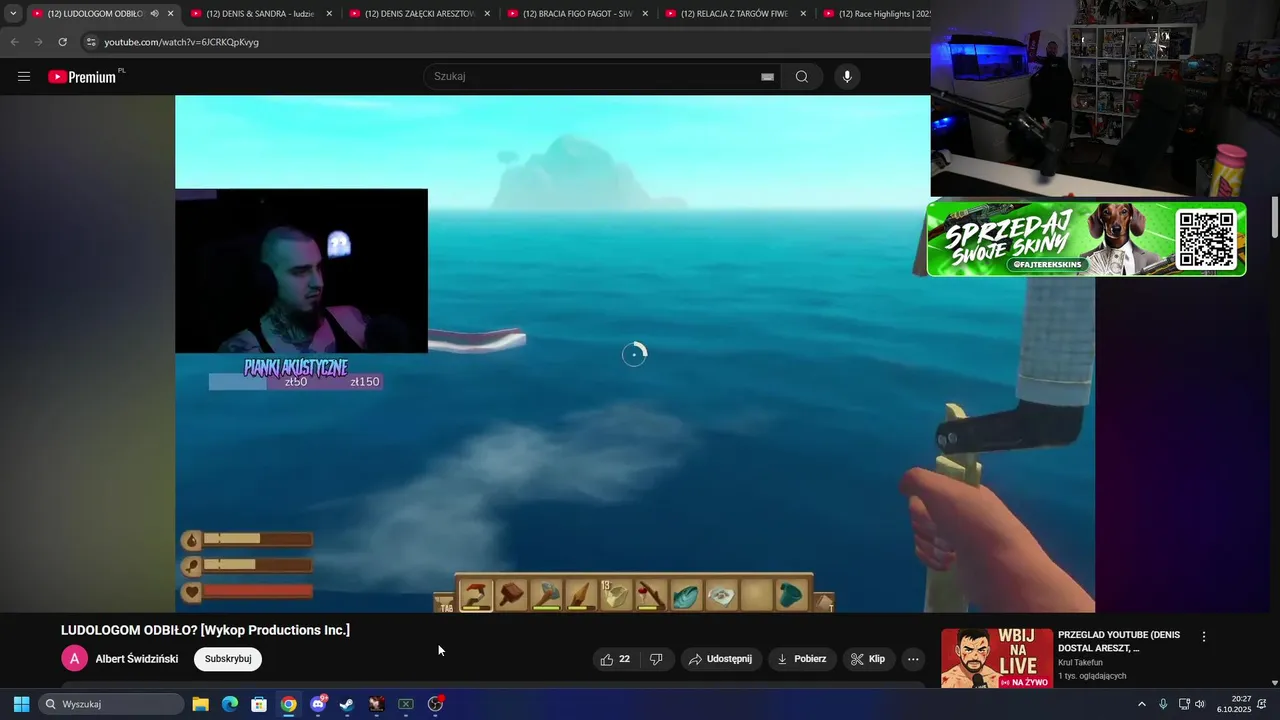This screenshot has height=720, width=1280.
Task: Open Discord from taskbar
Action: click(318, 704)
